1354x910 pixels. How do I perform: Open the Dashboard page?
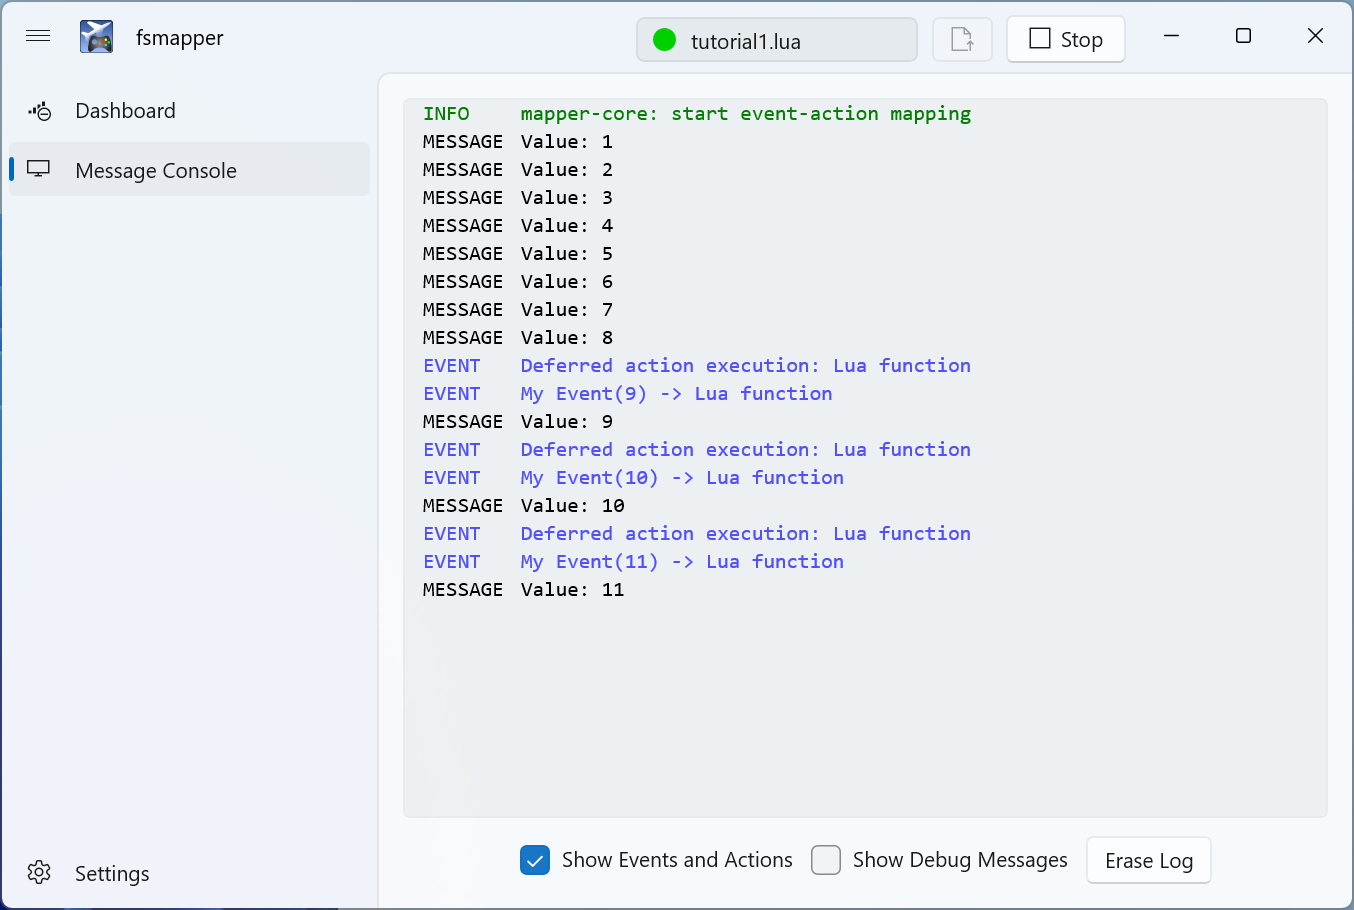click(190, 111)
